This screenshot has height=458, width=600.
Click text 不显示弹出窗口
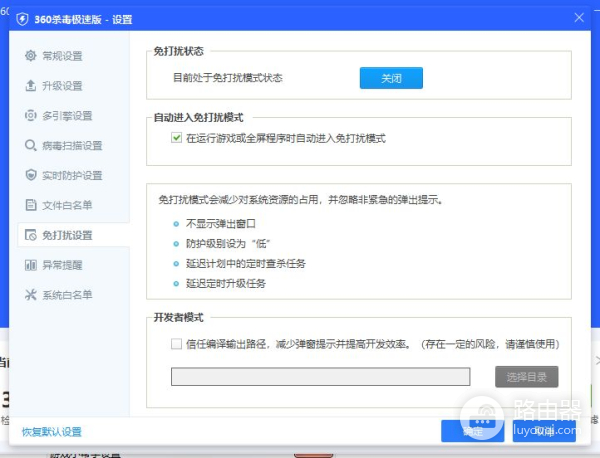221,223
